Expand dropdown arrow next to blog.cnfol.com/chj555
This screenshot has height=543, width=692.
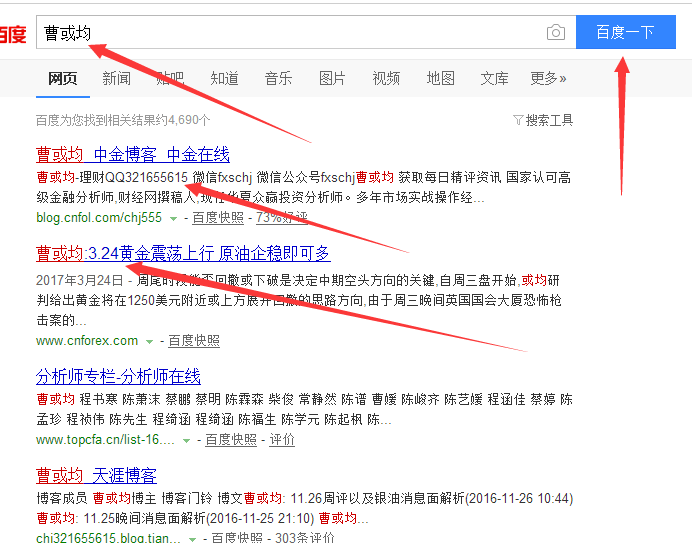pyautogui.click(x=173, y=219)
